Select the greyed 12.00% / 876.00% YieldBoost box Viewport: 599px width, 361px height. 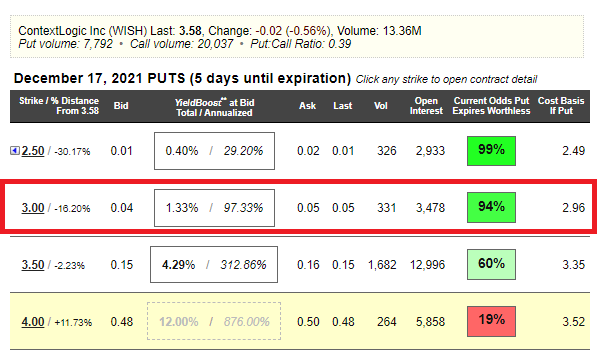(214, 321)
